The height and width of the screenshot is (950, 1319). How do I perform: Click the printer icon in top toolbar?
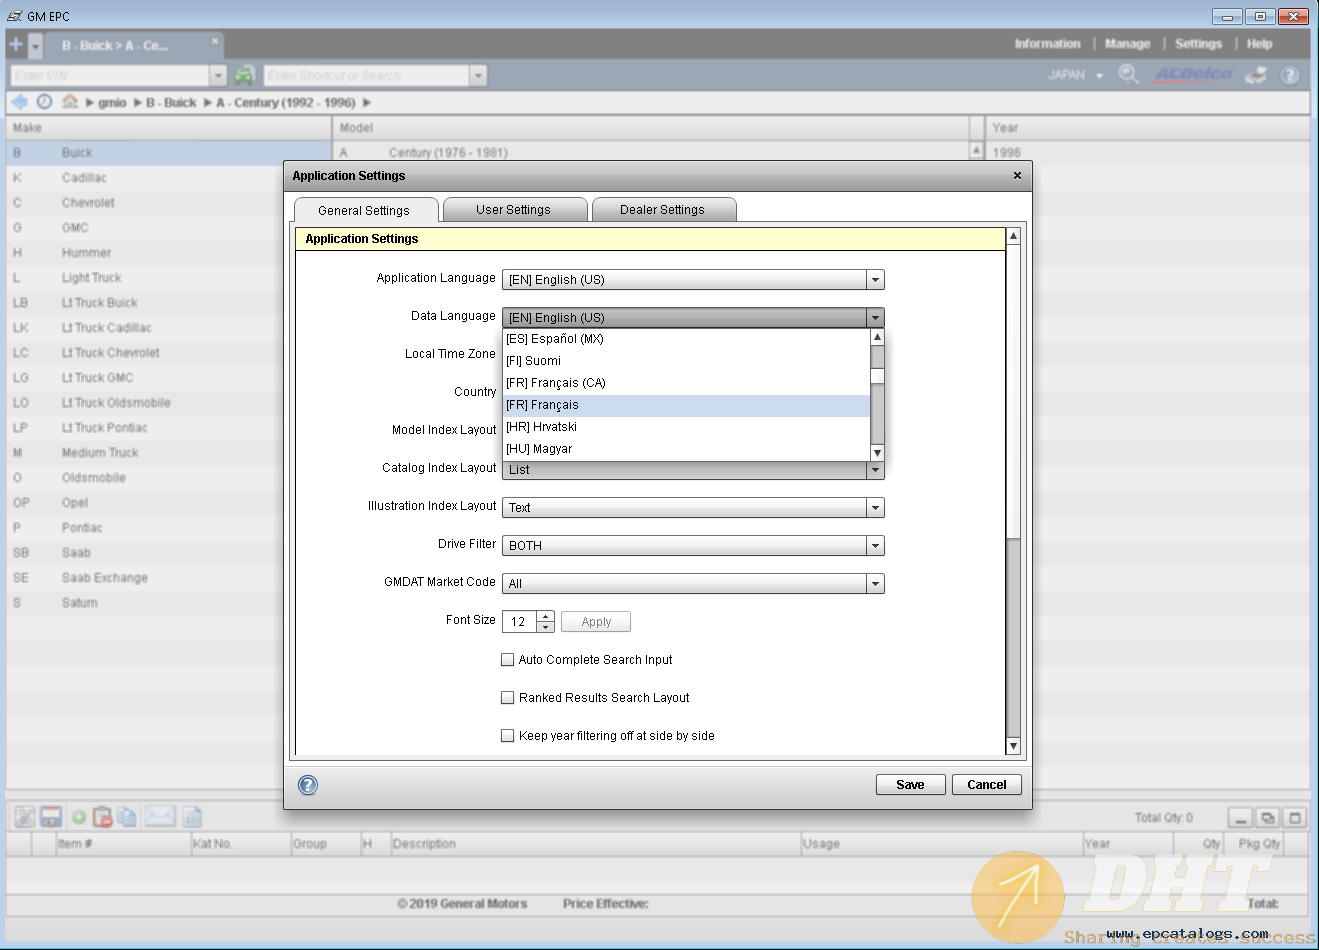tap(1256, 75)
